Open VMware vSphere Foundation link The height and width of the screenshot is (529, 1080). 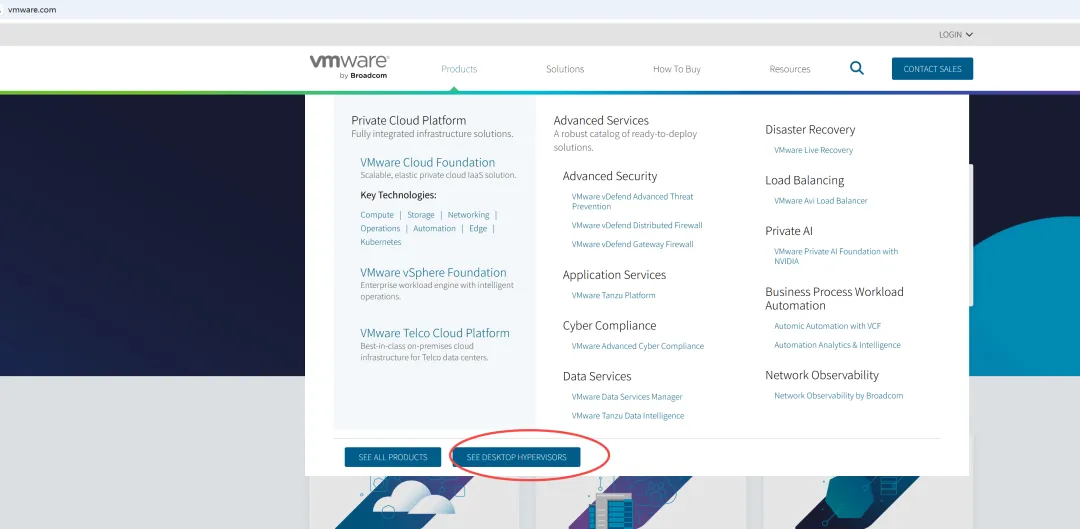pos(433,273)
